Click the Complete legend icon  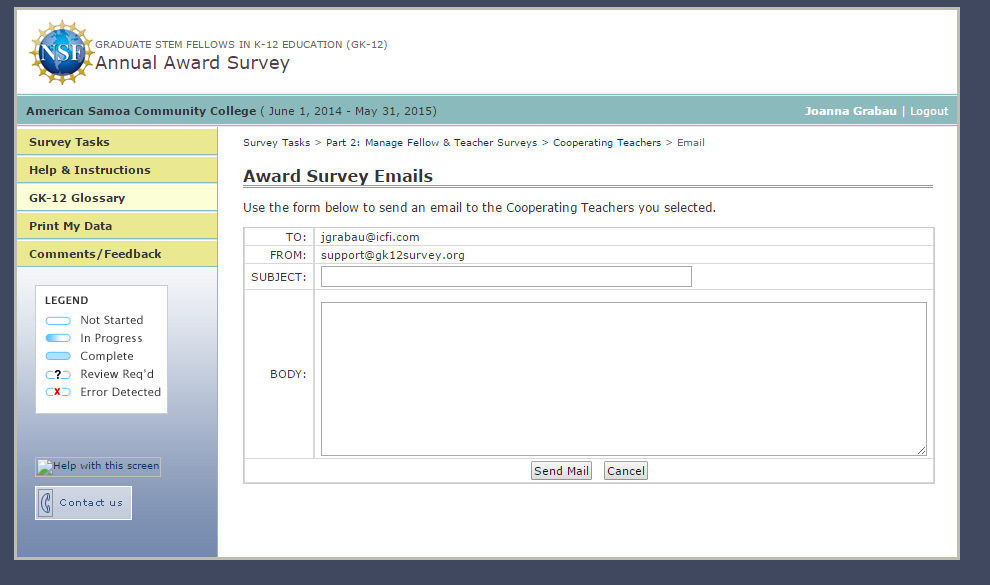[58, 357]
